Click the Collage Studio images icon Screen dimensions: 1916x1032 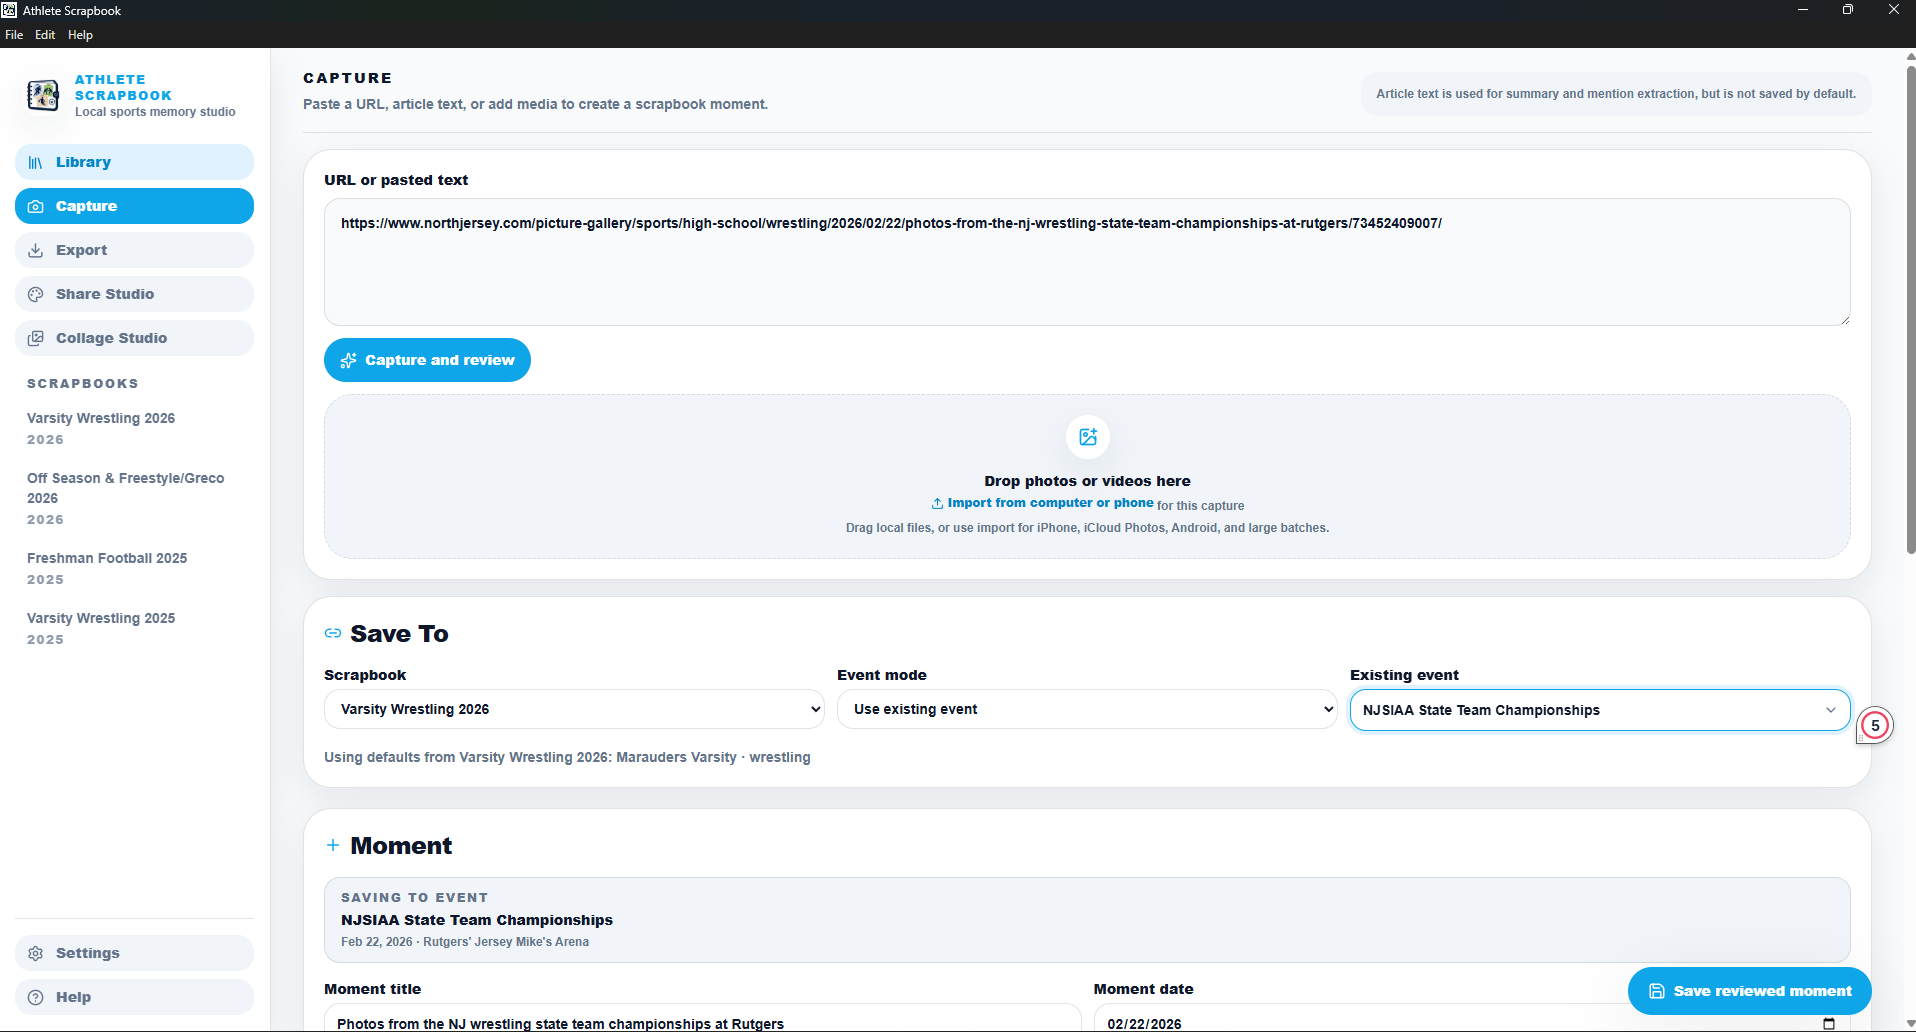[36, 338]
